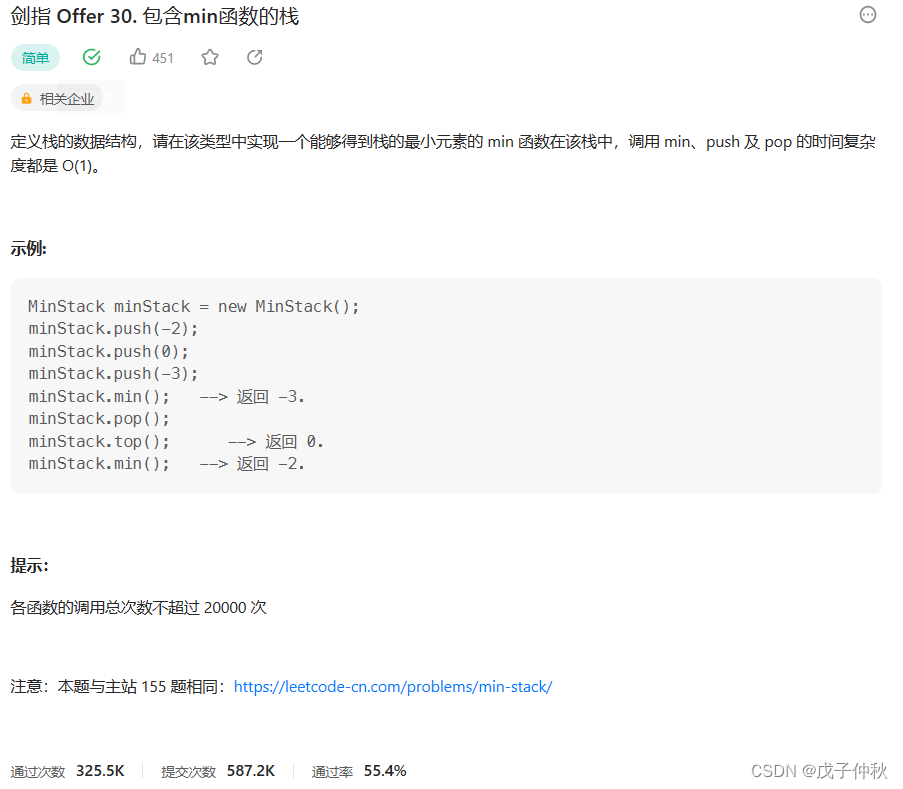Select the 简单 difficulty tab label
Image resolution: width=903 pixels, height=789 pixels.
tap(35, 57)
